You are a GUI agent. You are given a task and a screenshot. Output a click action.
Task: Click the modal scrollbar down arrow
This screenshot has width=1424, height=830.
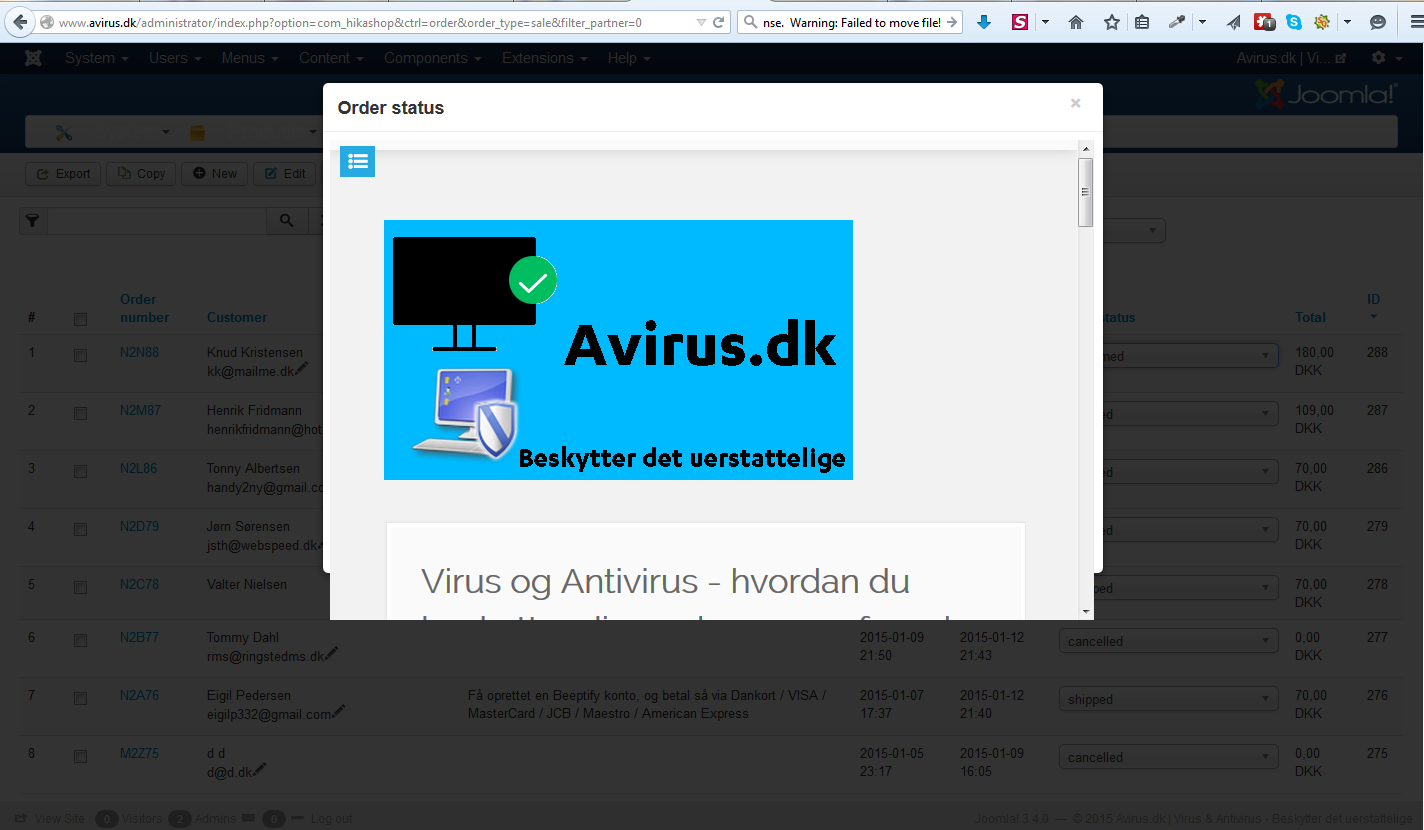pyautogui.click(x=1085, y=611)
